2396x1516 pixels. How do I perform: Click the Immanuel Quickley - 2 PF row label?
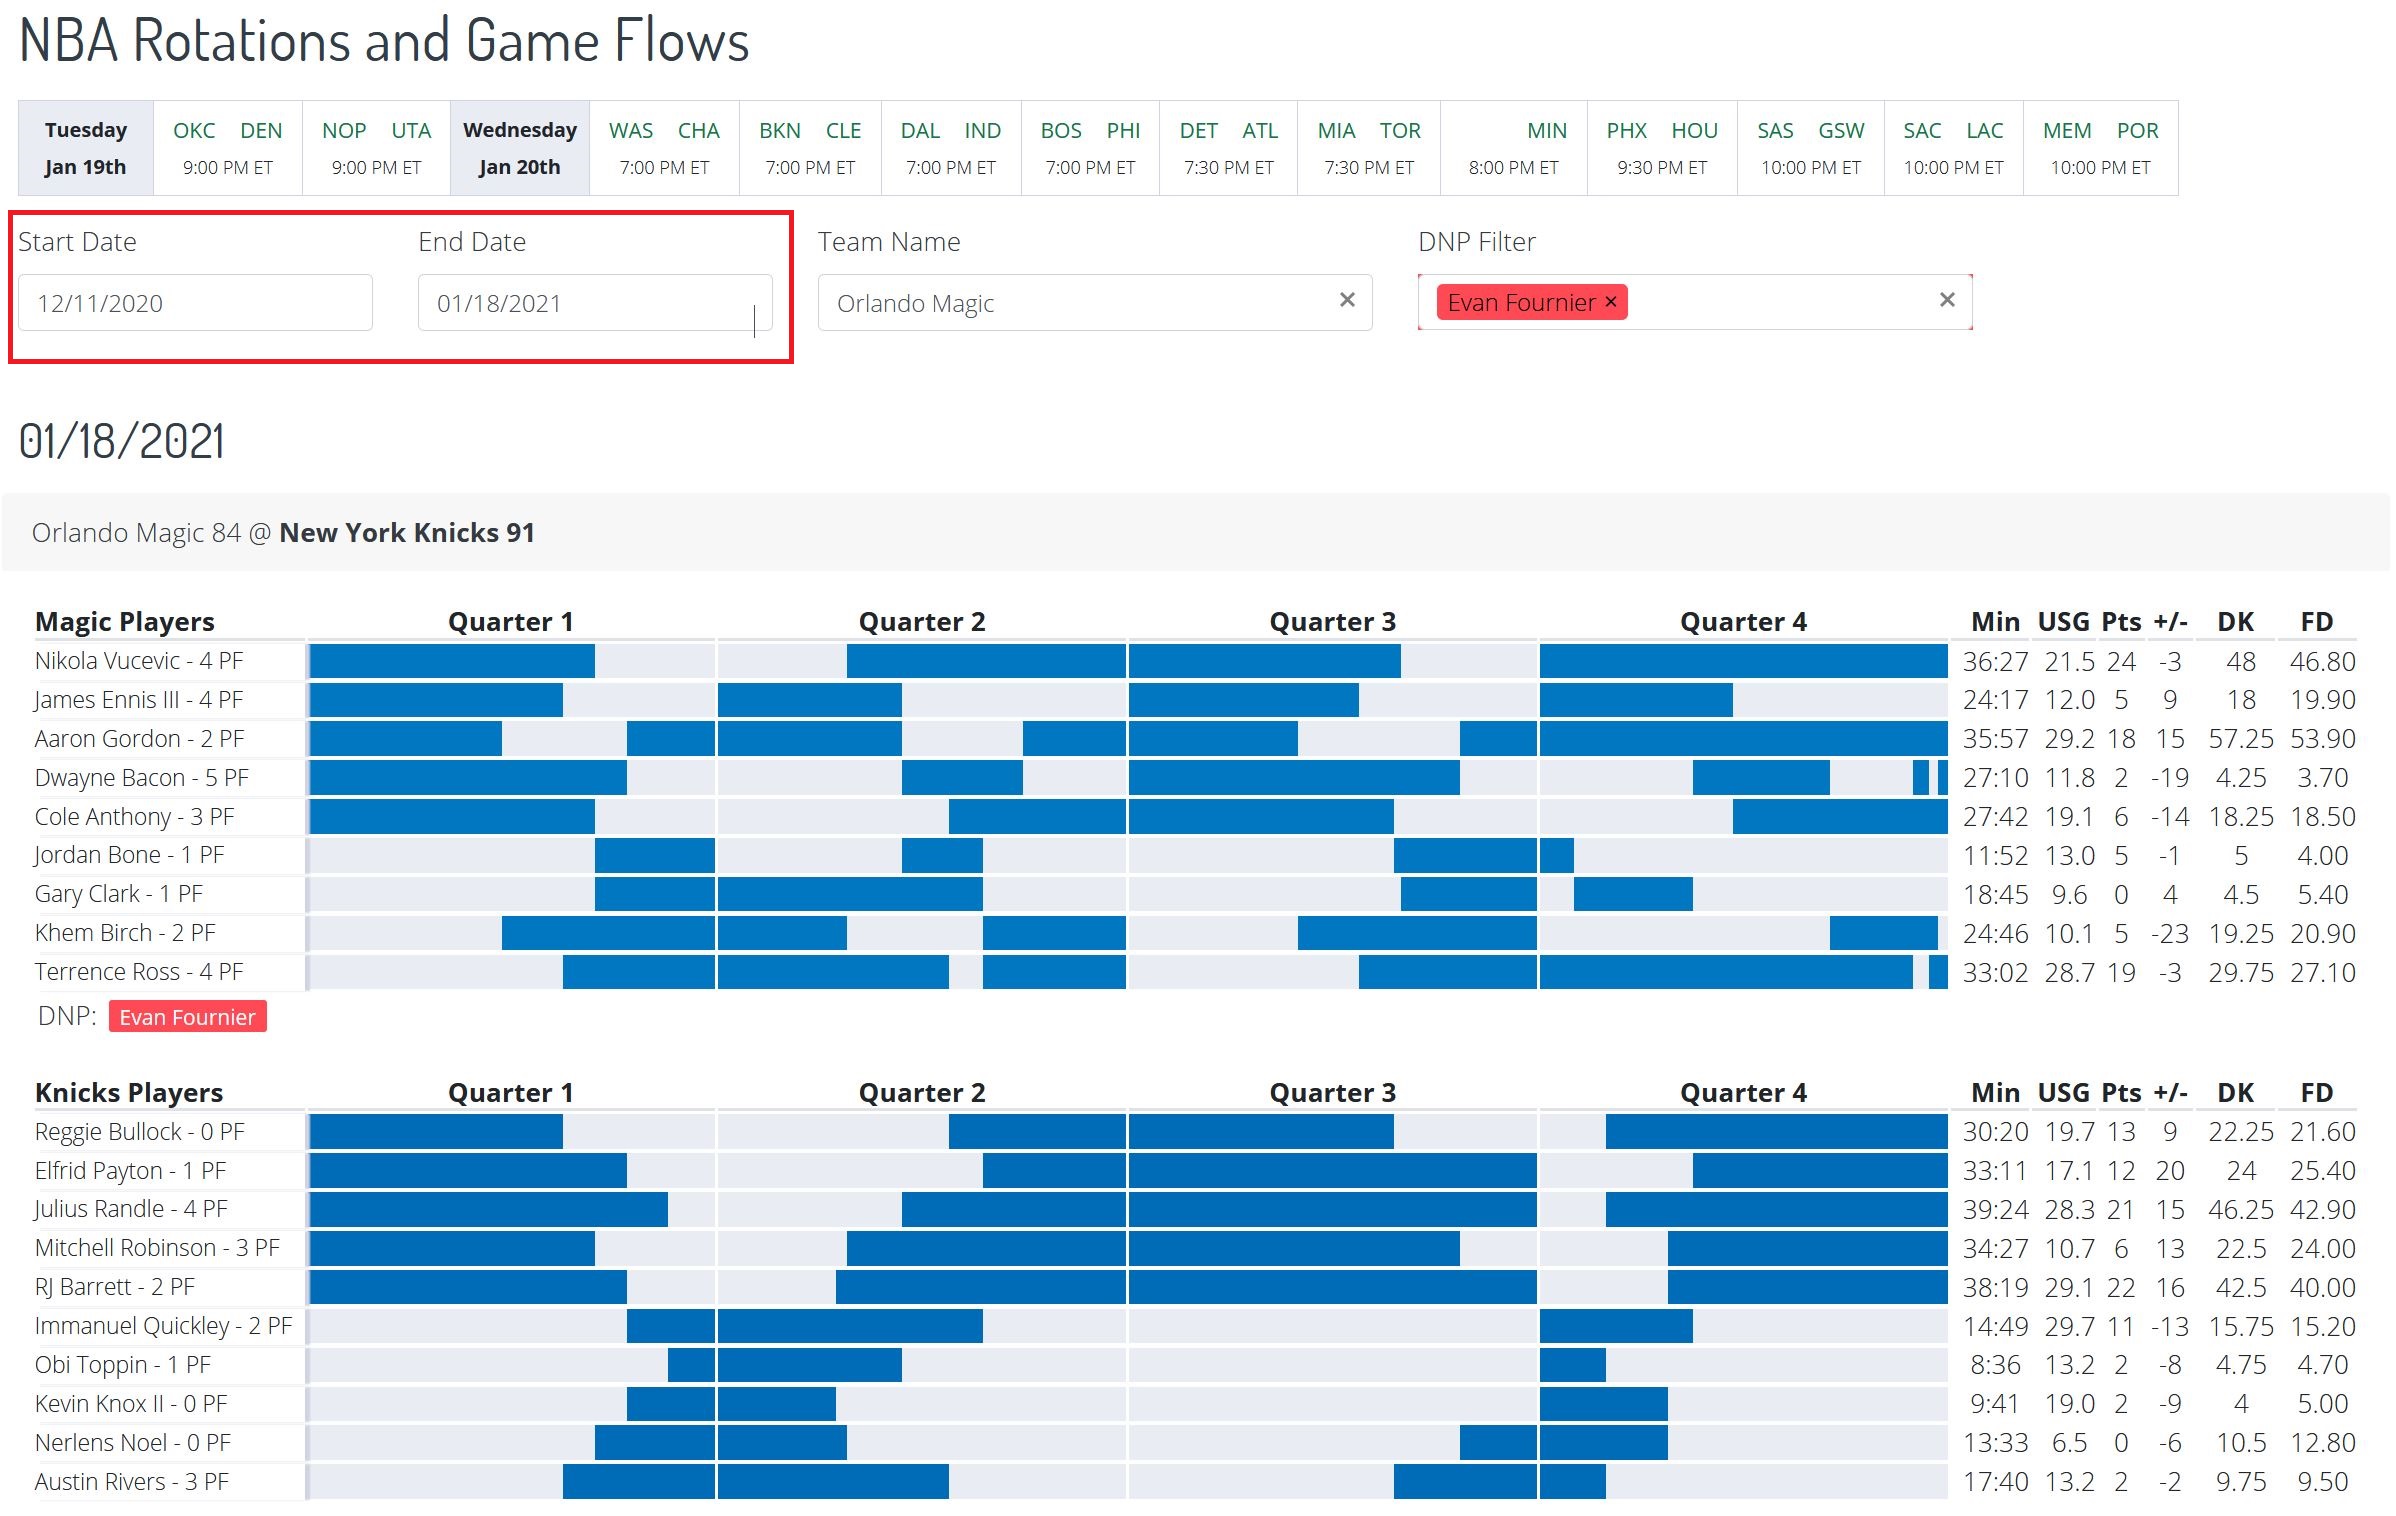click(163, 1326)
